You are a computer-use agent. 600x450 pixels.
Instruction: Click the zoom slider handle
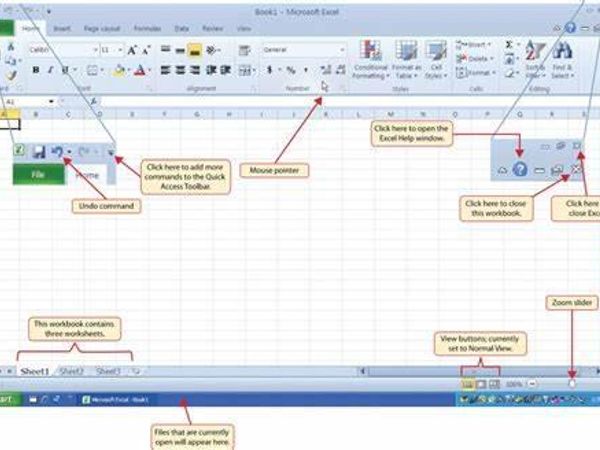572,383
